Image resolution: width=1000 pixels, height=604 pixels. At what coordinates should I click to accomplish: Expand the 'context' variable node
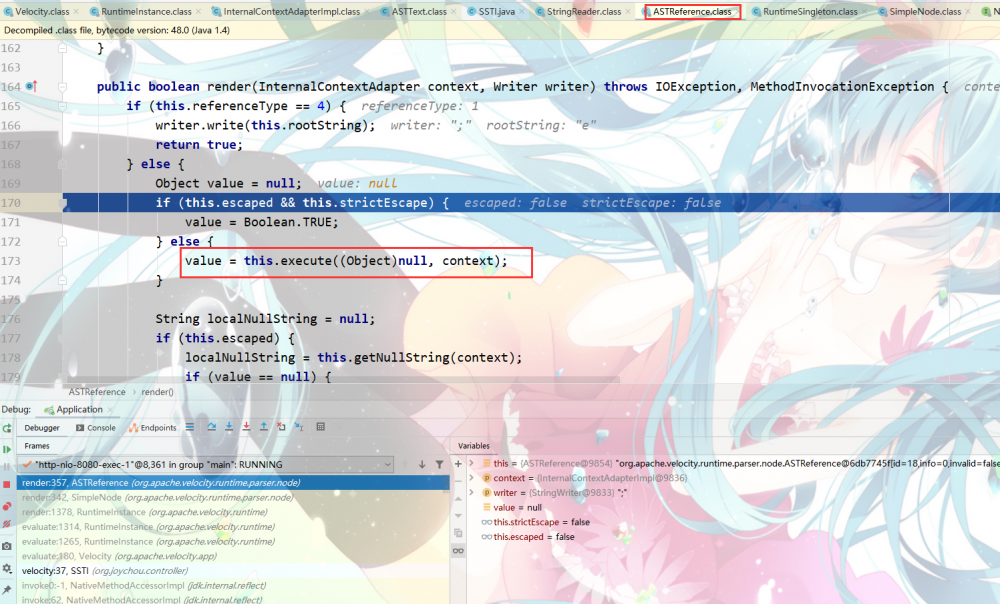point(472,478)
